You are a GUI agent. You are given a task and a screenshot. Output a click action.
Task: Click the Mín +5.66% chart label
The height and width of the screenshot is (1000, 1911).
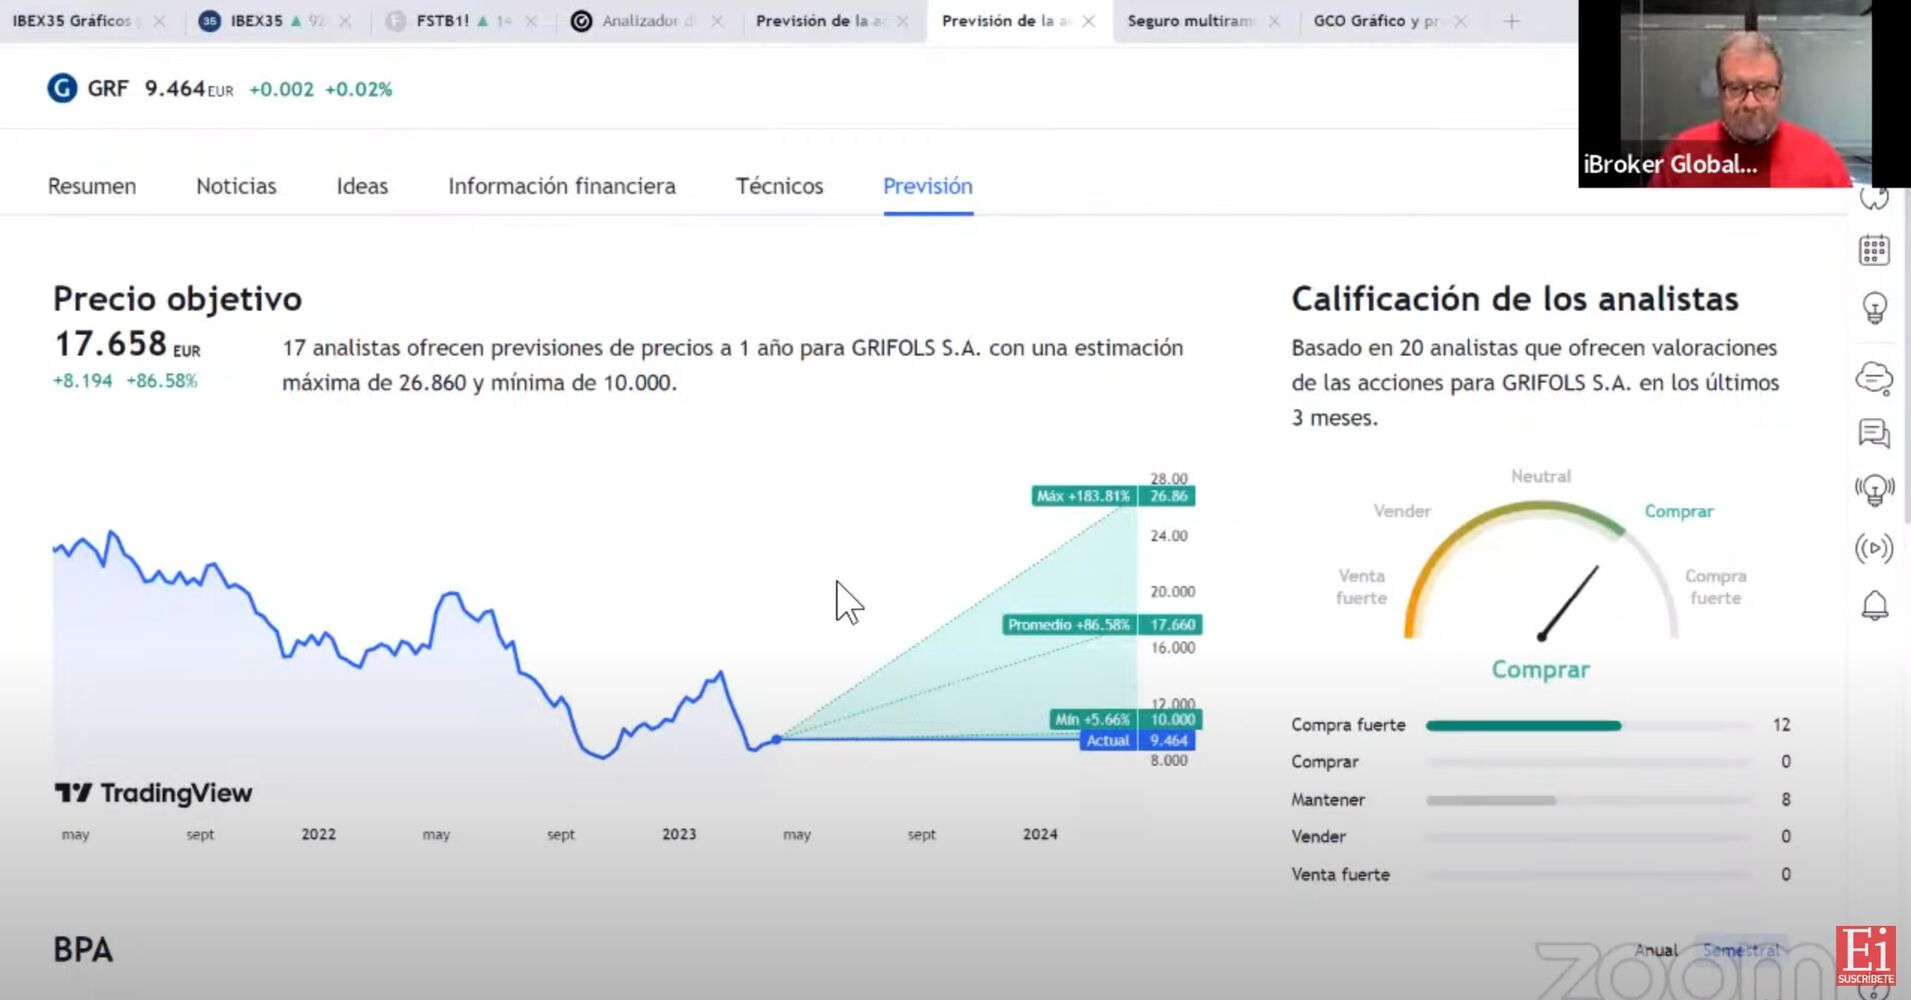click(1092, 720)
